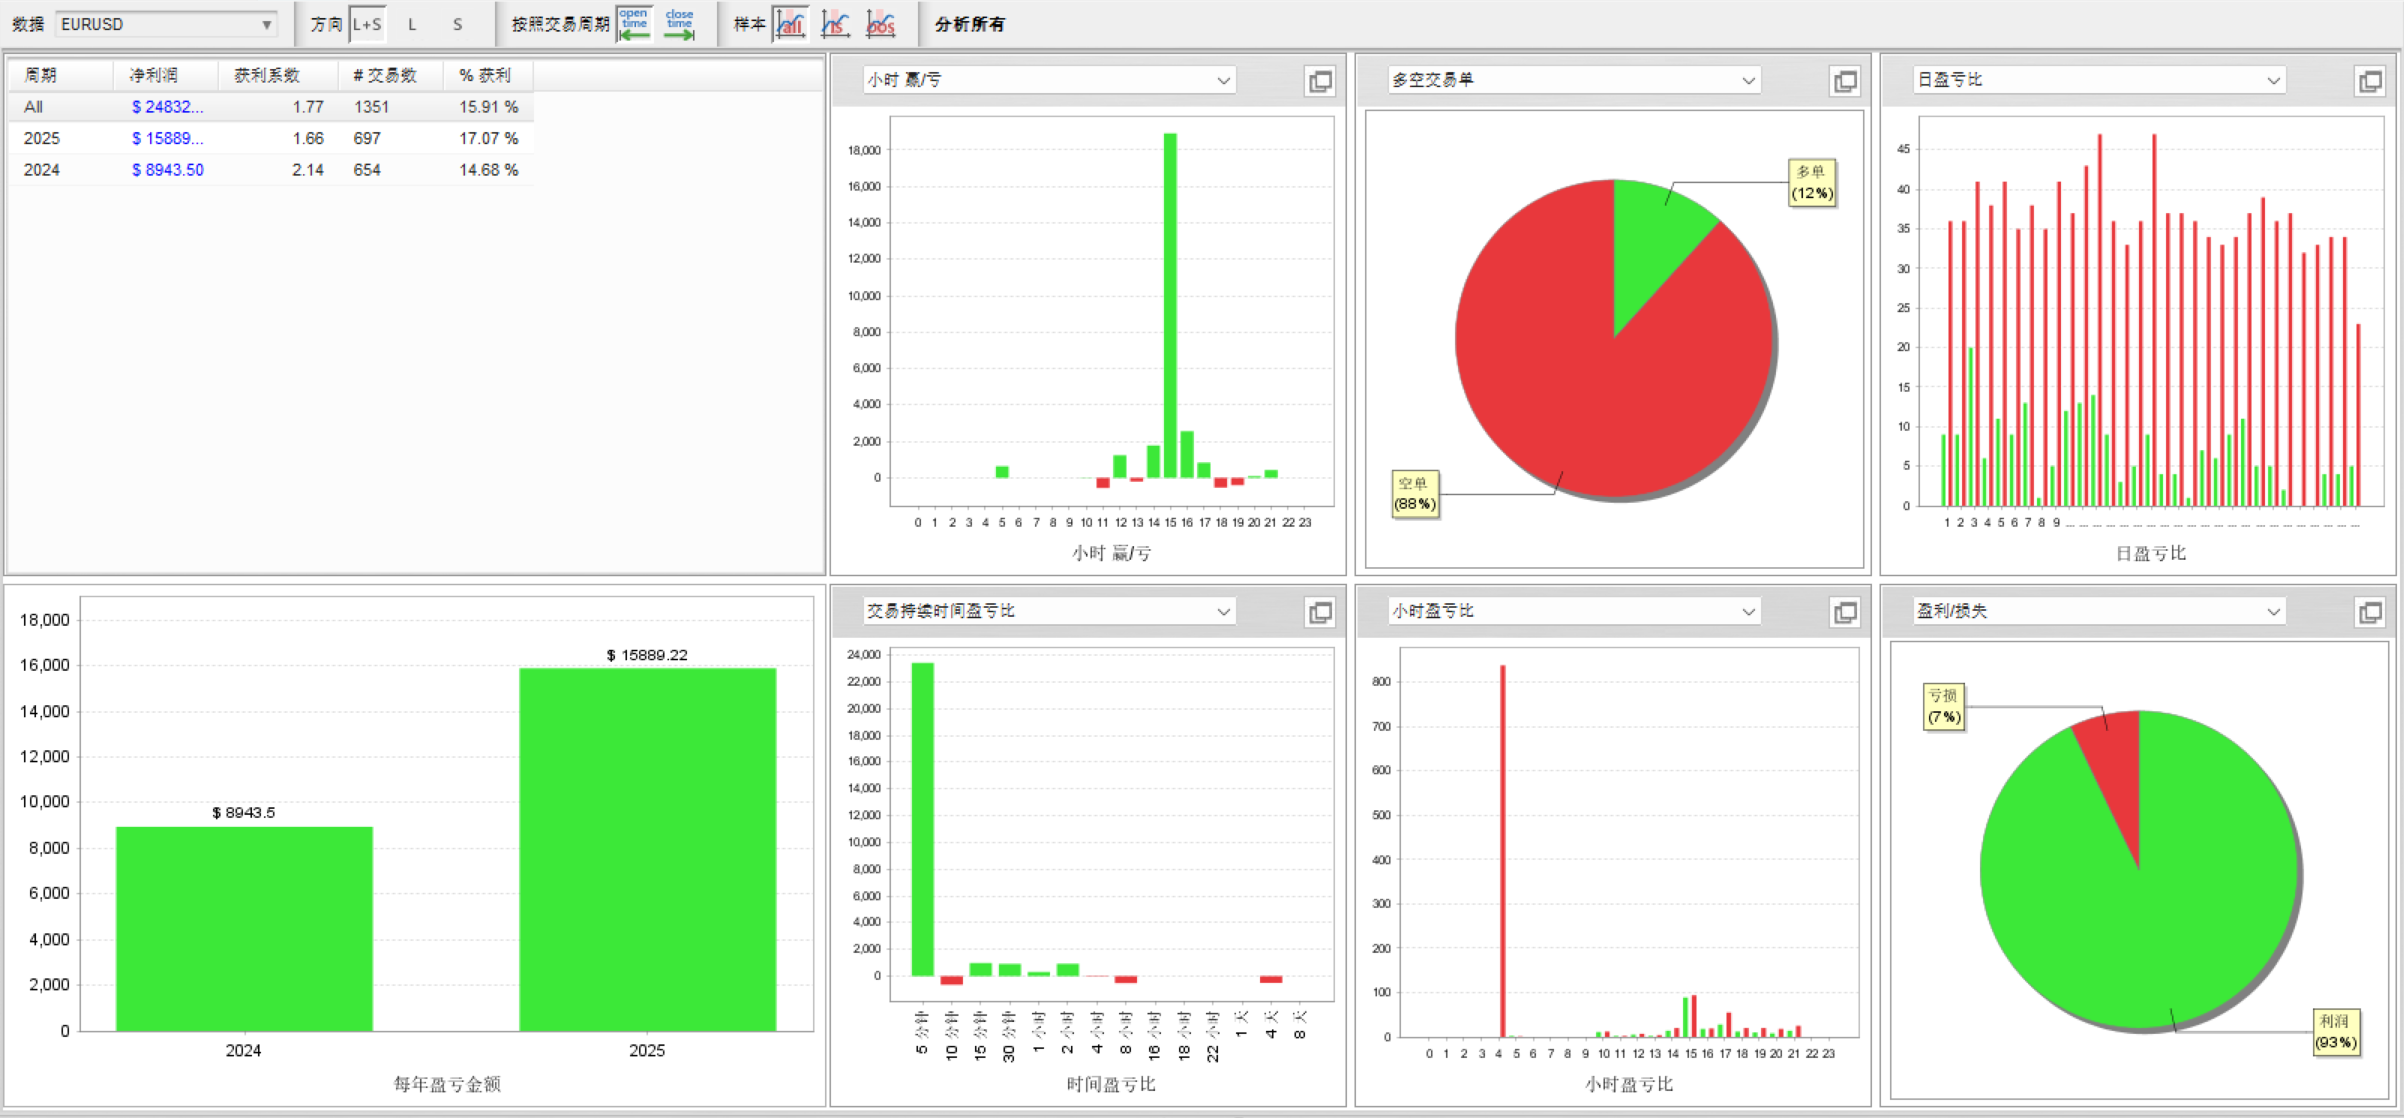Choose the 'all' sample icon
This screenshot has width=2404, height=1118.
790,24
